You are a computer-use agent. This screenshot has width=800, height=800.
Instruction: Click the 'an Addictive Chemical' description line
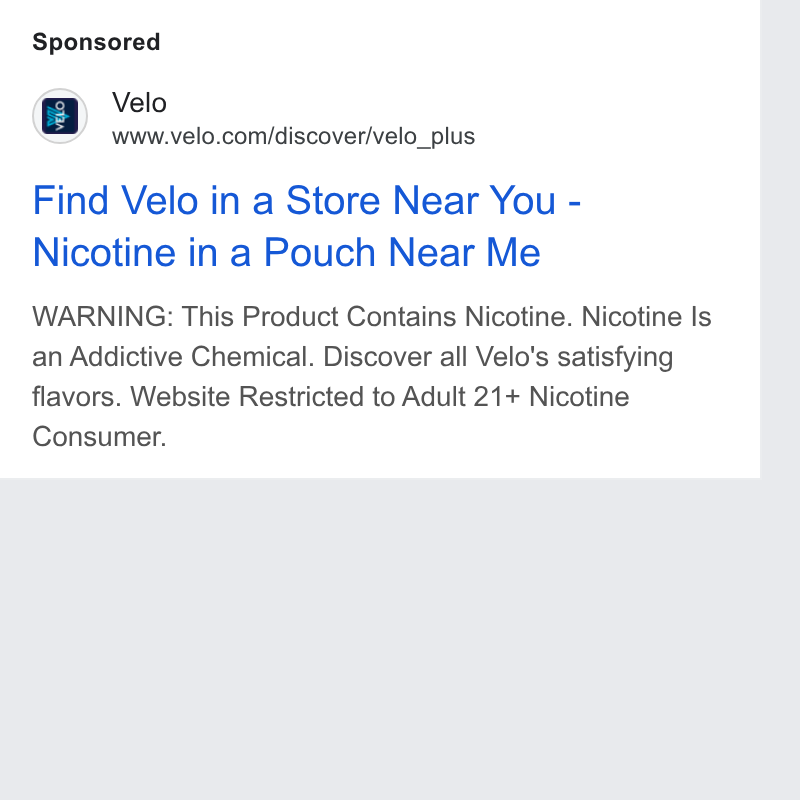[x=173, y=357]
